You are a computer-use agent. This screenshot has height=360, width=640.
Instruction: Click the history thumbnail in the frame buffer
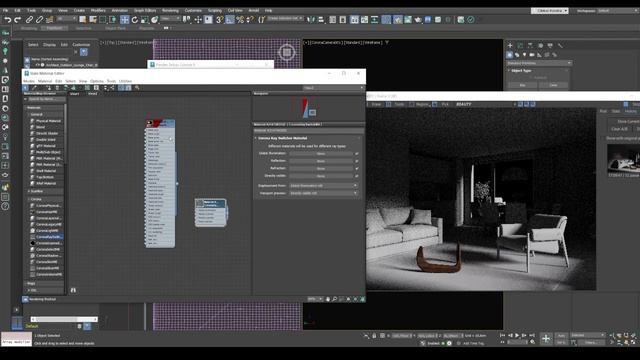point(624,159)
